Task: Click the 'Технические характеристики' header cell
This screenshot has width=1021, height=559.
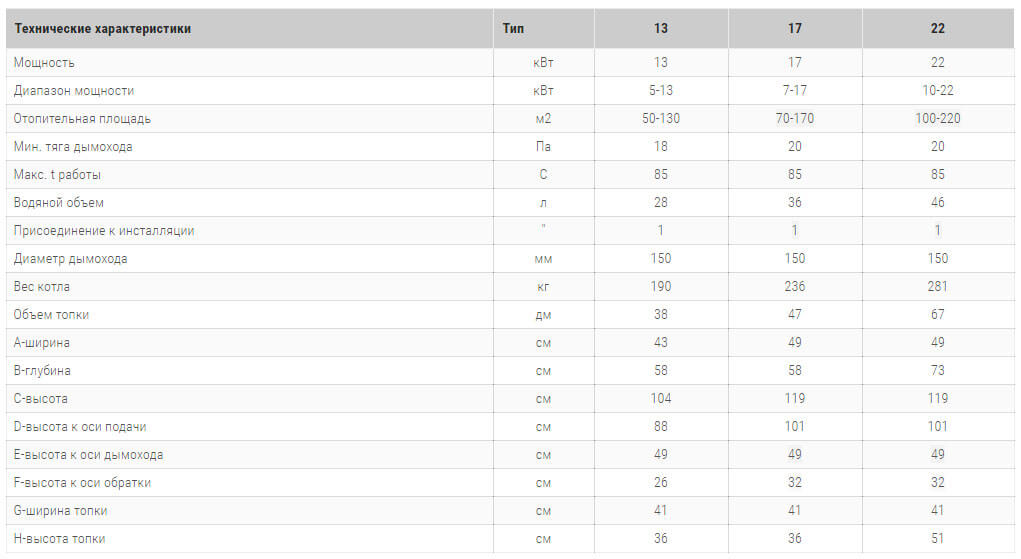Action: pos(103,29)
